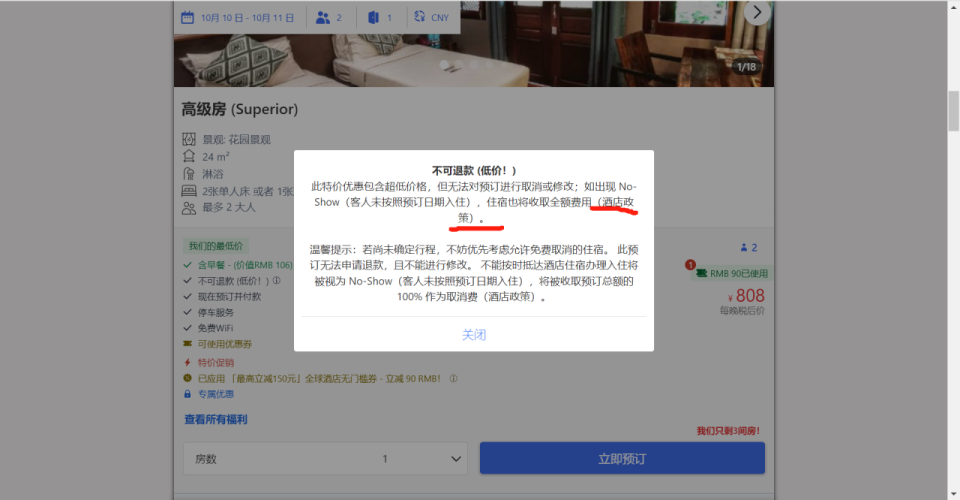Click the bed icon beside 2张单人床

(189, 191)
